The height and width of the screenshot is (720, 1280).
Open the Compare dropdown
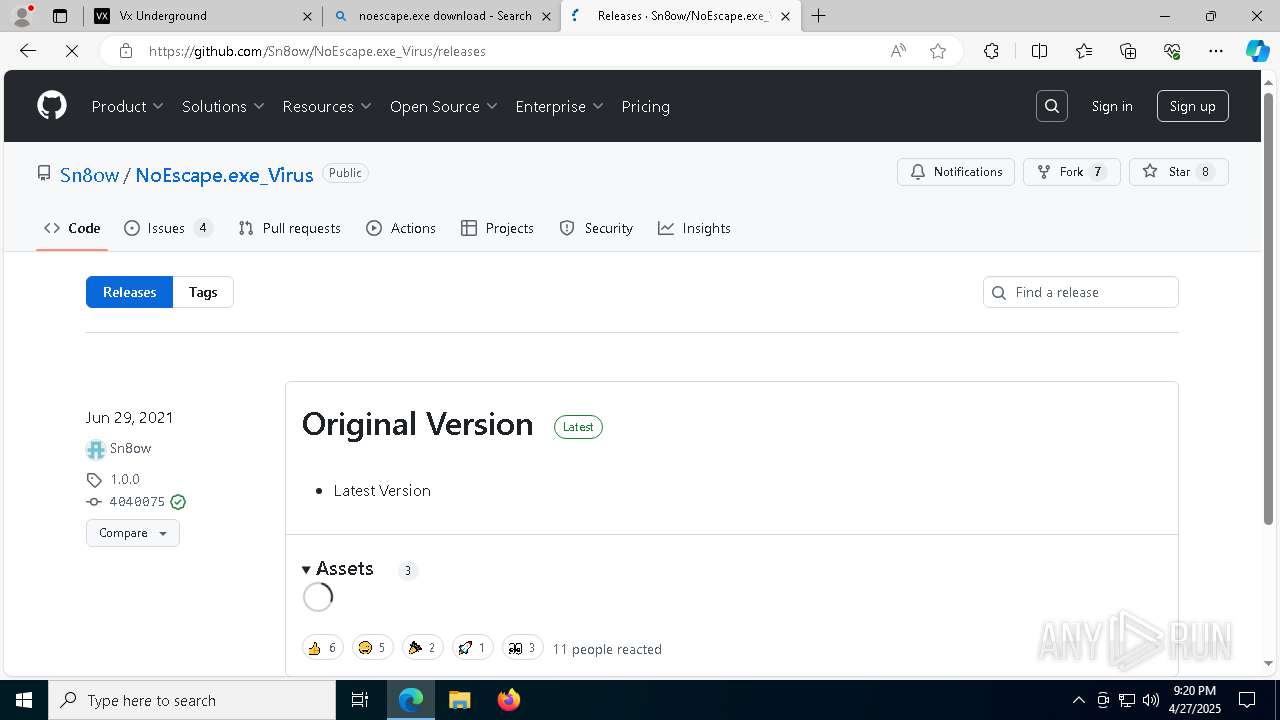pos(133,533)
